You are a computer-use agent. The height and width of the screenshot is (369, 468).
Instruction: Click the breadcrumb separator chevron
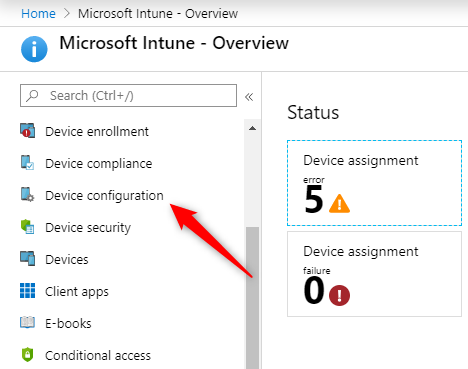tap(67, 13)
